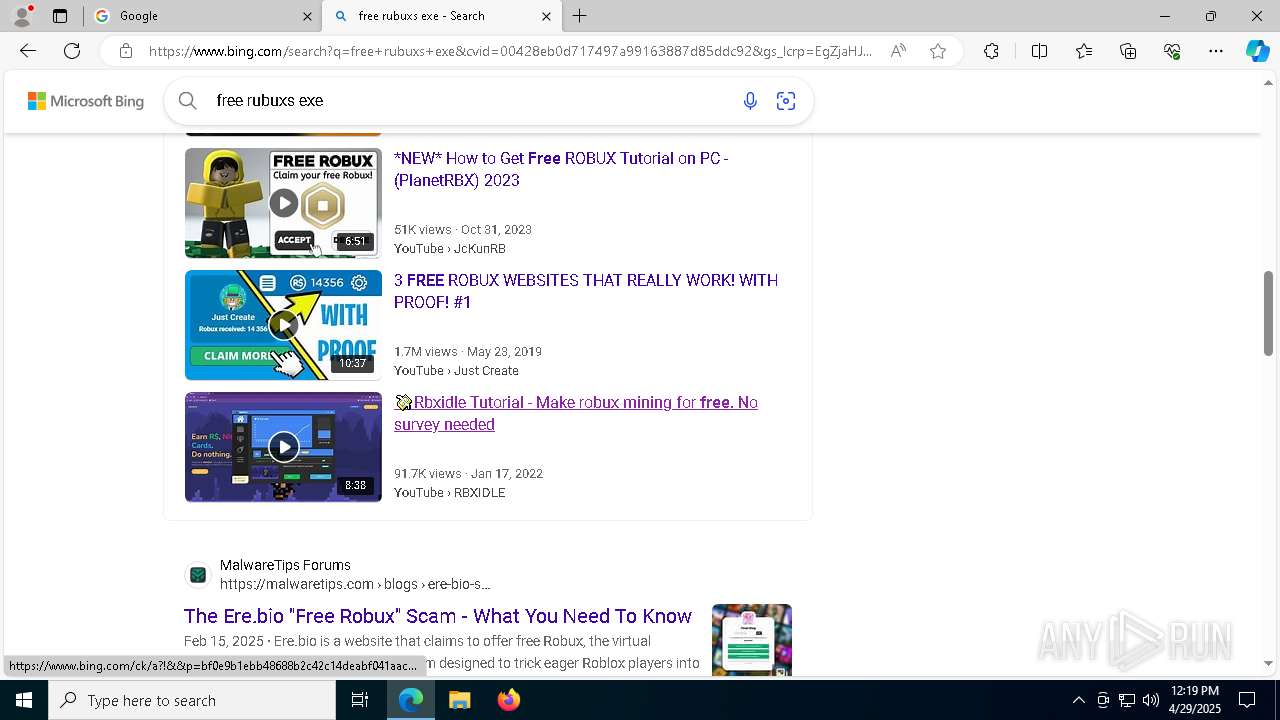Open the Windows Start menu

pyautogui.click(x=24, y=700)
